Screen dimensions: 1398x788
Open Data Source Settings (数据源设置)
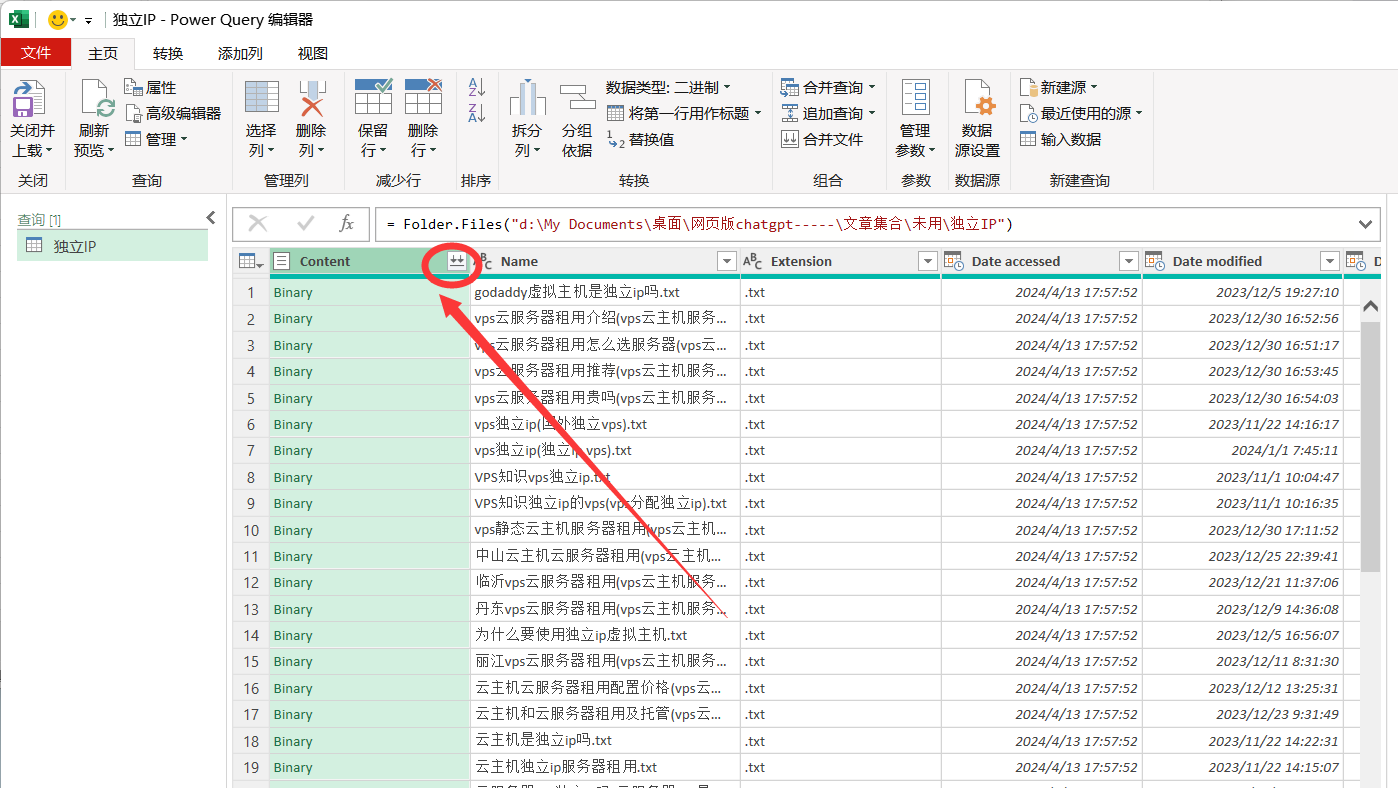tap(977, 101)
